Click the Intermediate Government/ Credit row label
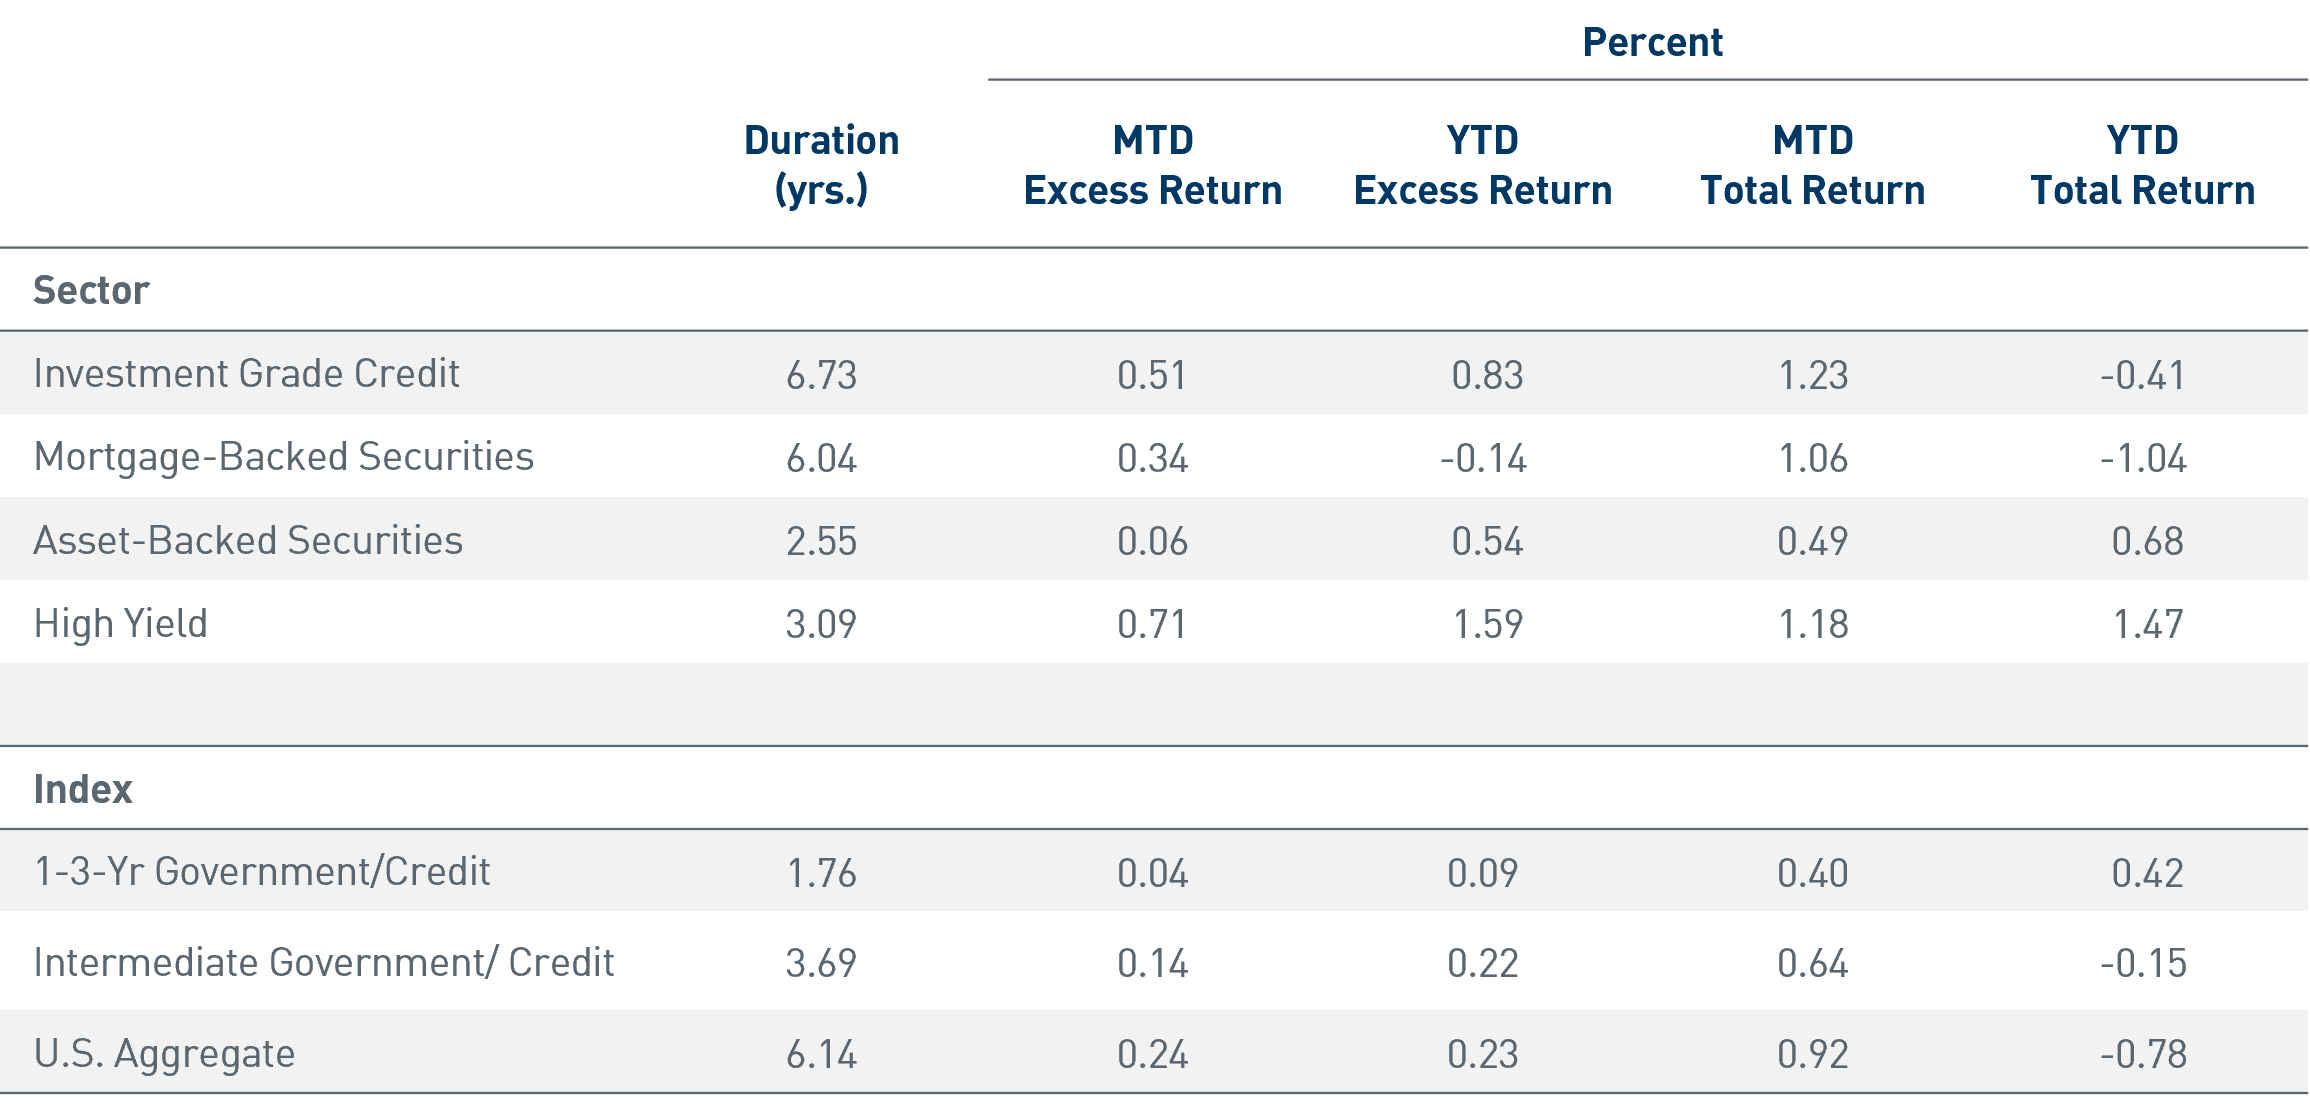The height and width of the screenshot is (1104, 2310). [x=324, y=962]
